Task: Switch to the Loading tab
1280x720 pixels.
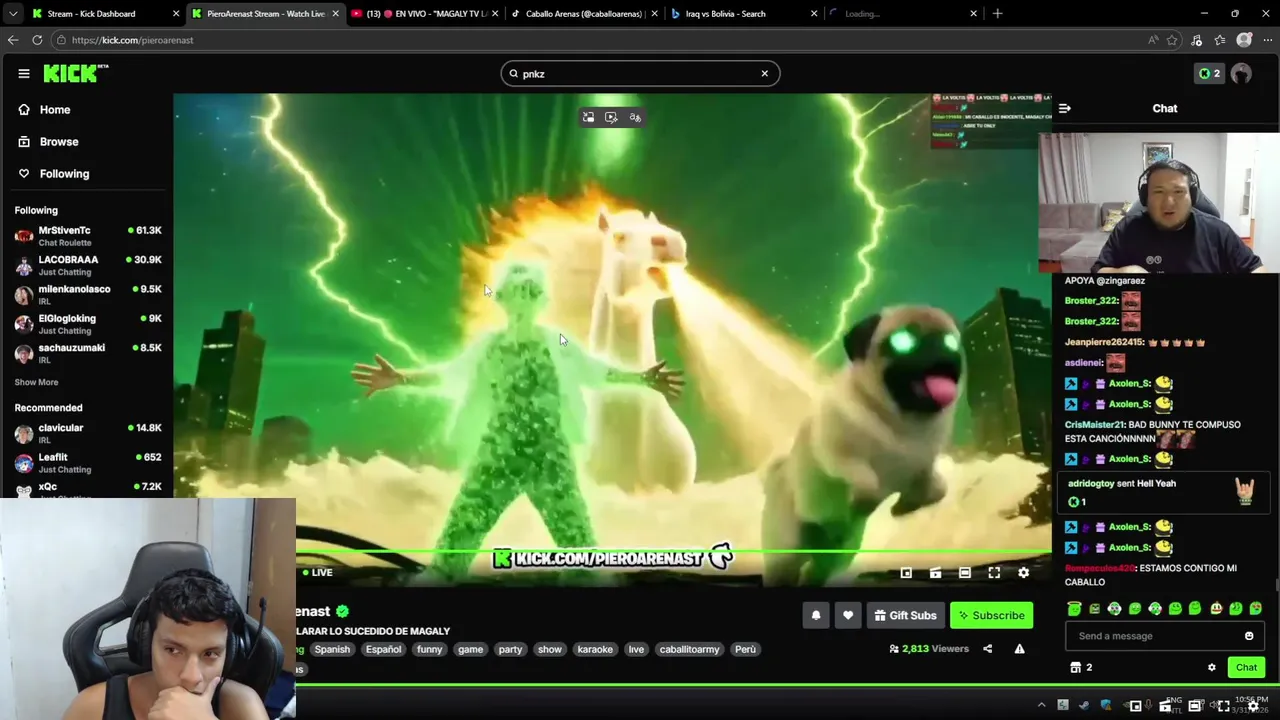Action: pyautogui.click(x=904, y=13)
